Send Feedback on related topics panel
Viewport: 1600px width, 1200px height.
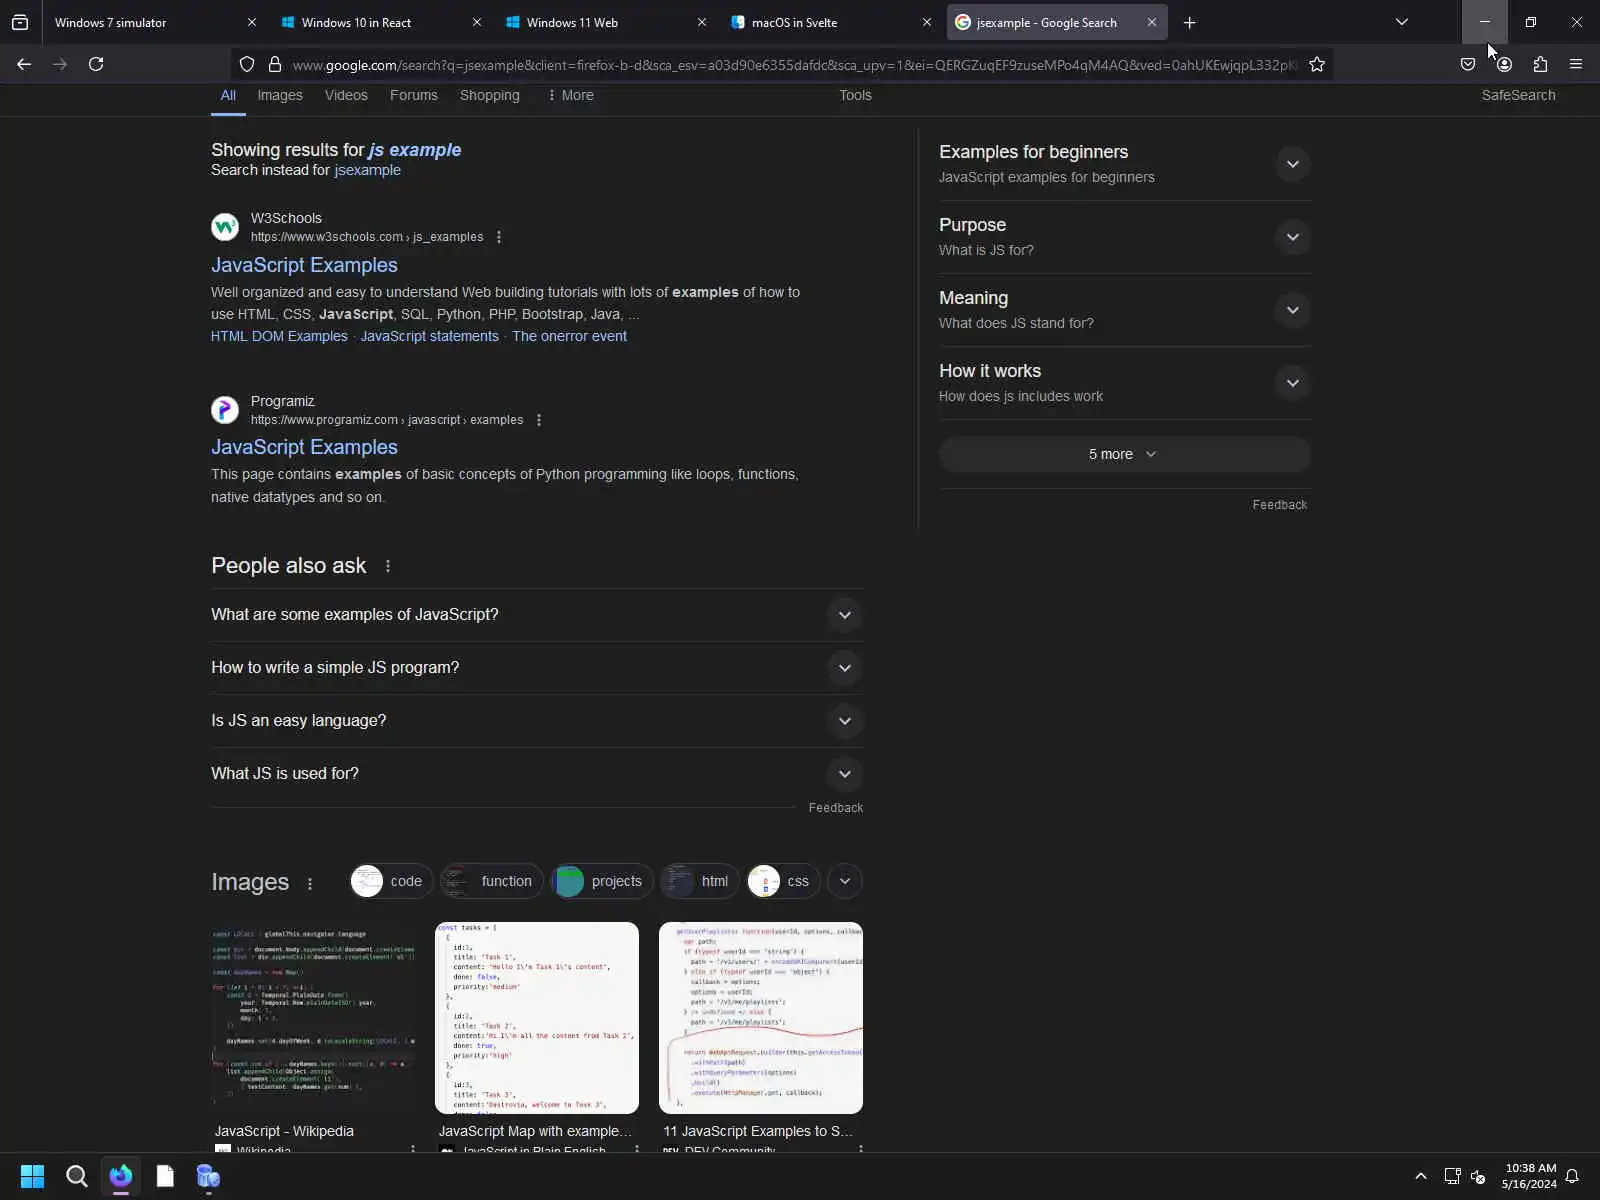click(x=1279, y=505)
